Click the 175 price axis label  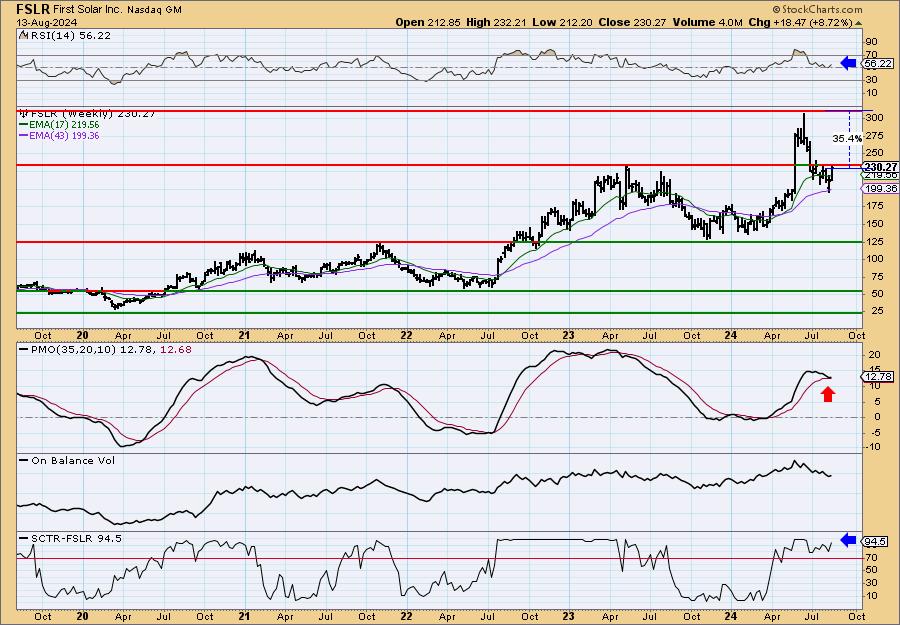(875, 205)
